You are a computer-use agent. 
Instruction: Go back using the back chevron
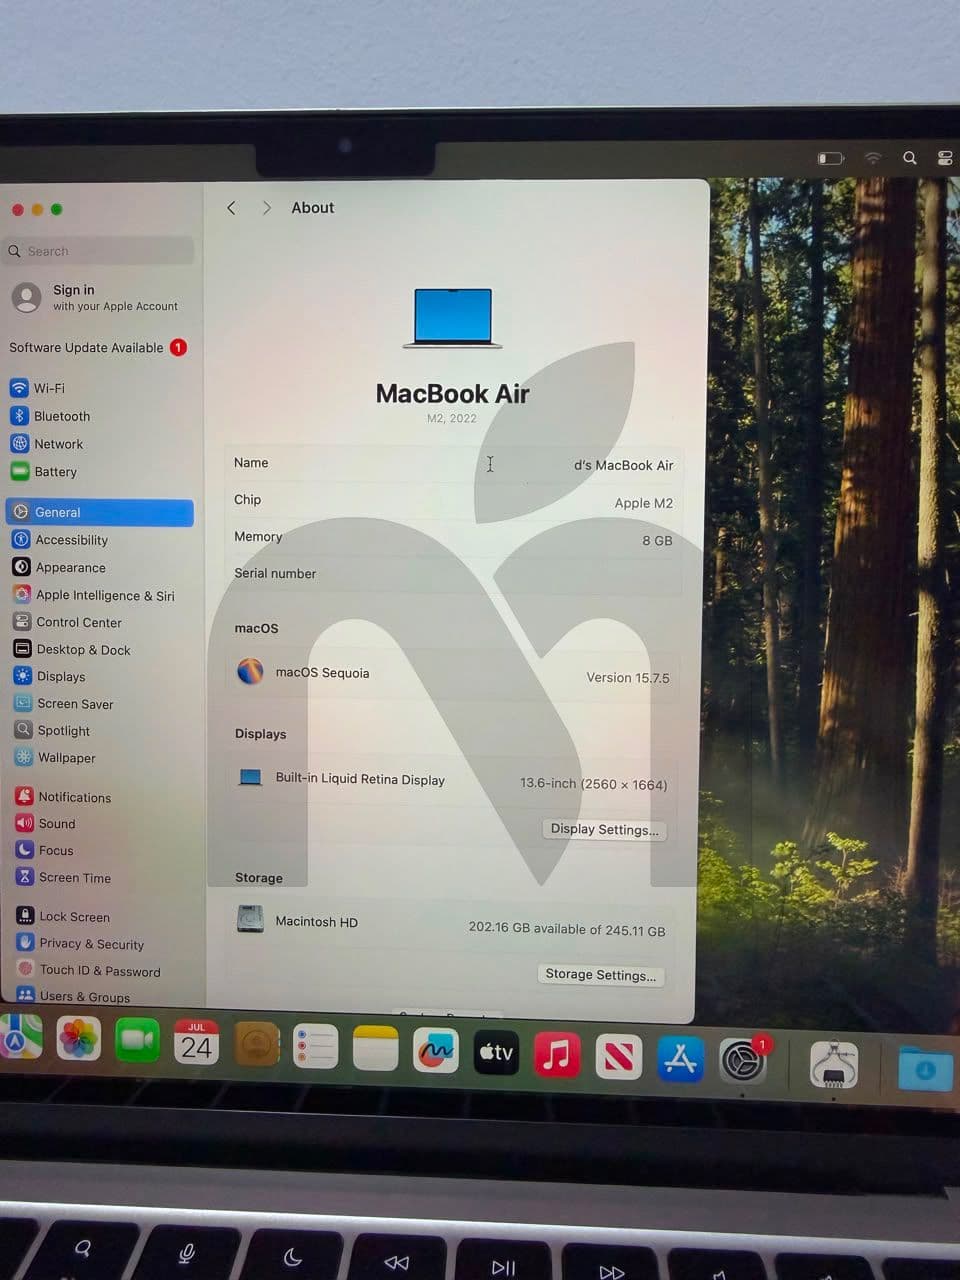[231, 207]
